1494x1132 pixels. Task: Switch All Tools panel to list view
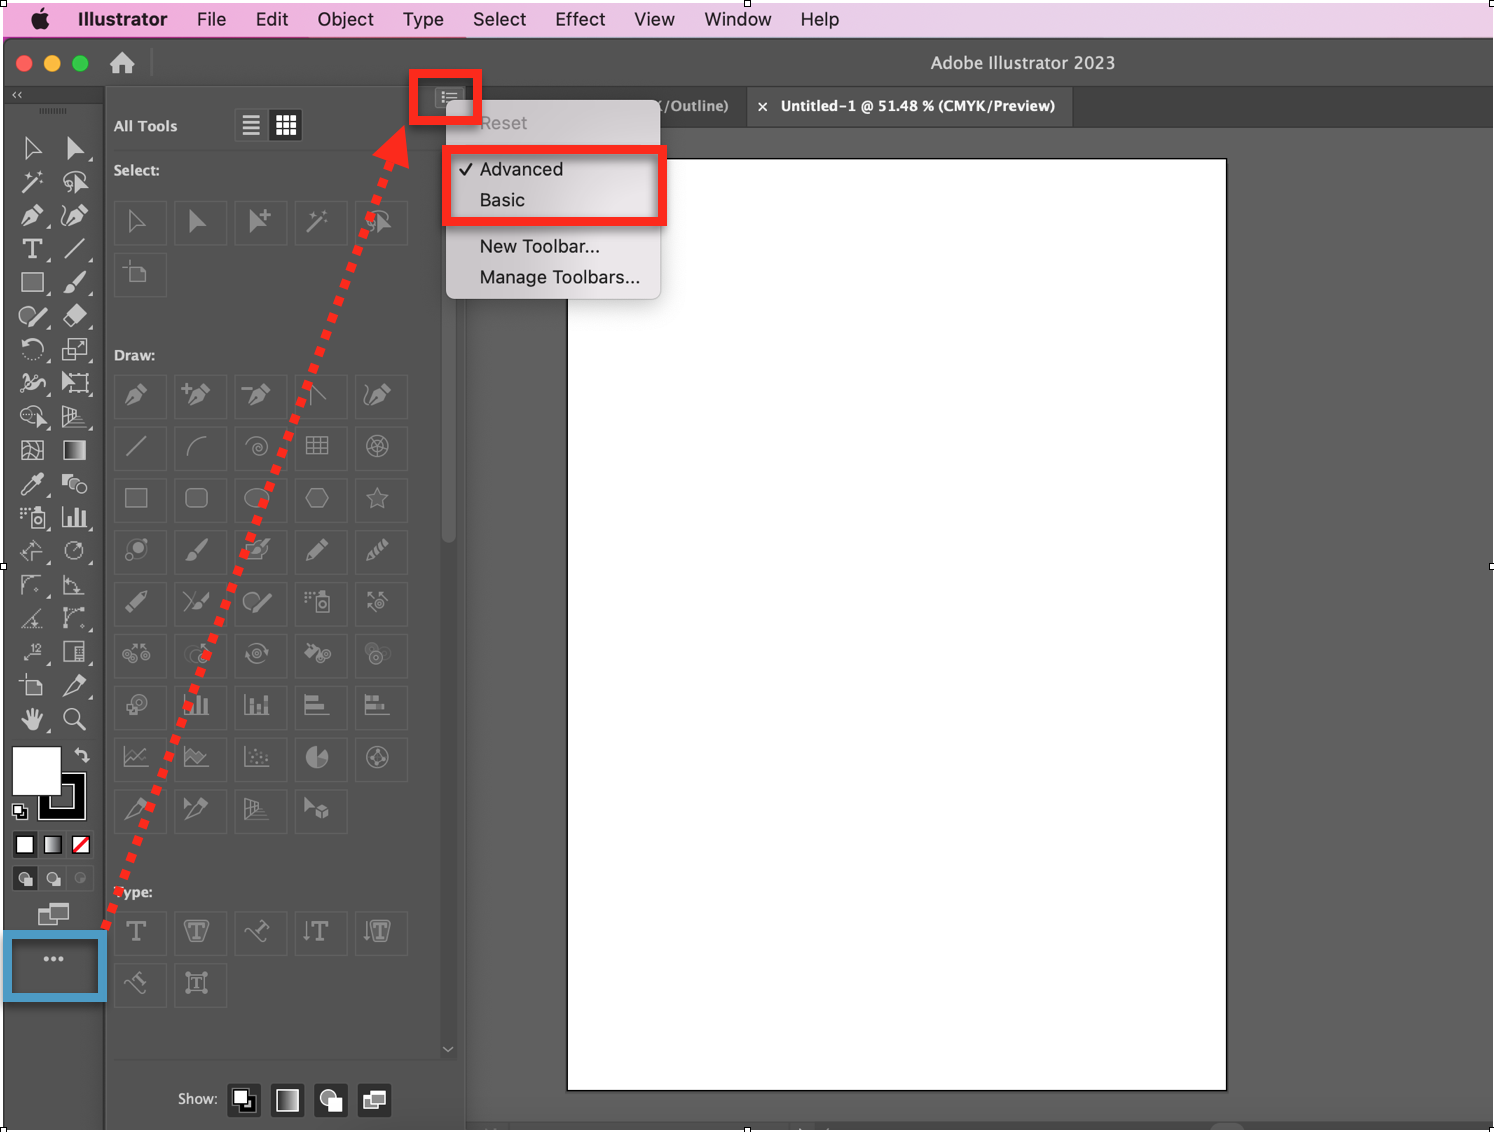[249, 124]
